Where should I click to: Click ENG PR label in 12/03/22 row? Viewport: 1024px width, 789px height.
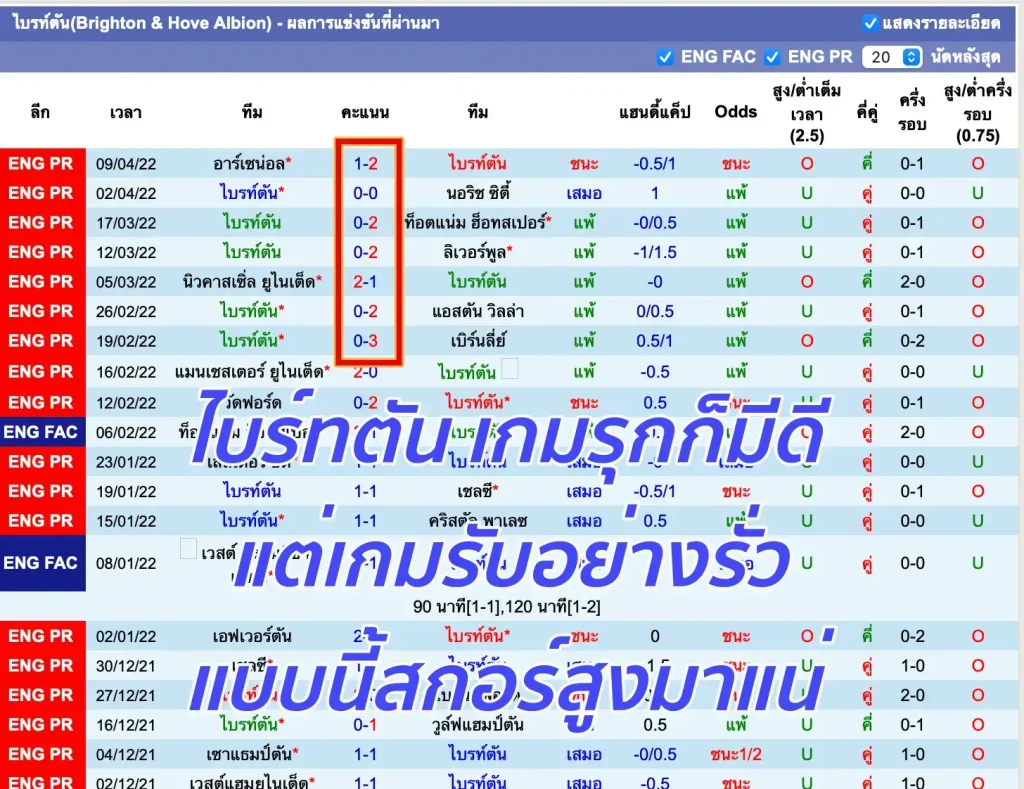click(x=42, y=252)
